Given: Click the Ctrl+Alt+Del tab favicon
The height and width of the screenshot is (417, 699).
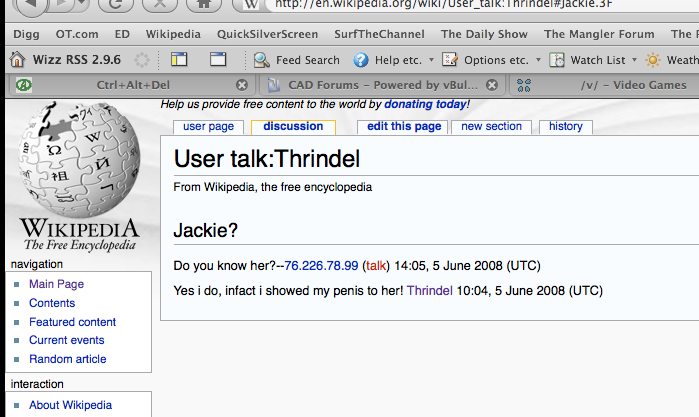Looking at the screenshot, I should coord(24,85).
